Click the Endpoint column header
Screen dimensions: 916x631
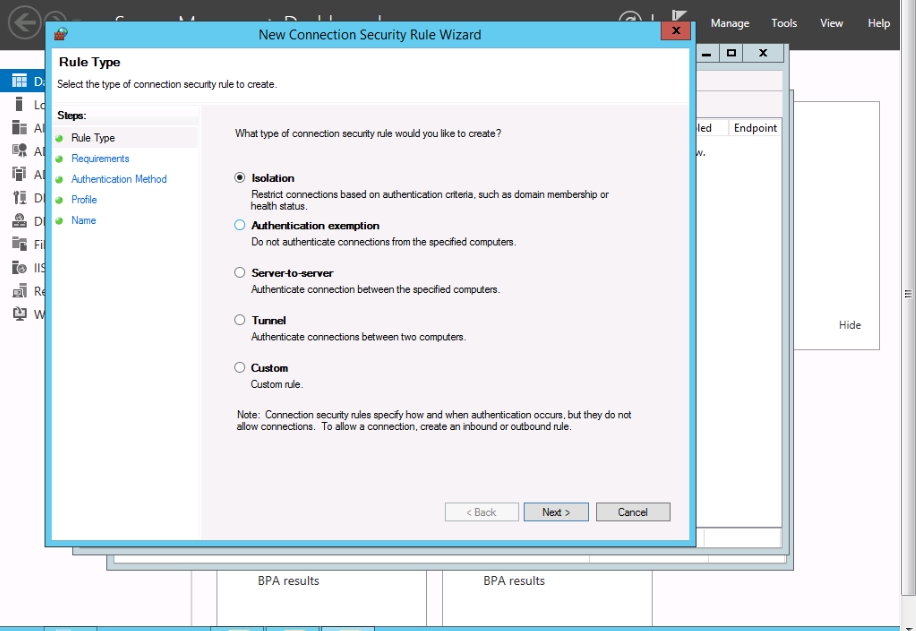click(x=755, y=128)
